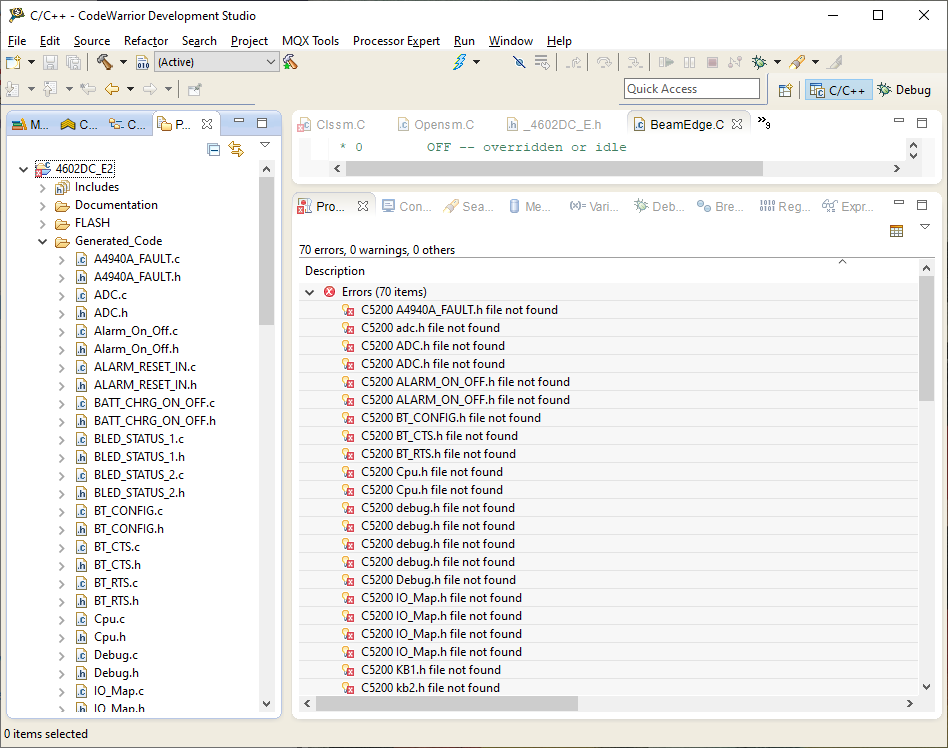948x748 pixels.
Task: Select error C5200 KB1.h file not found
Action: coord(430,670)
